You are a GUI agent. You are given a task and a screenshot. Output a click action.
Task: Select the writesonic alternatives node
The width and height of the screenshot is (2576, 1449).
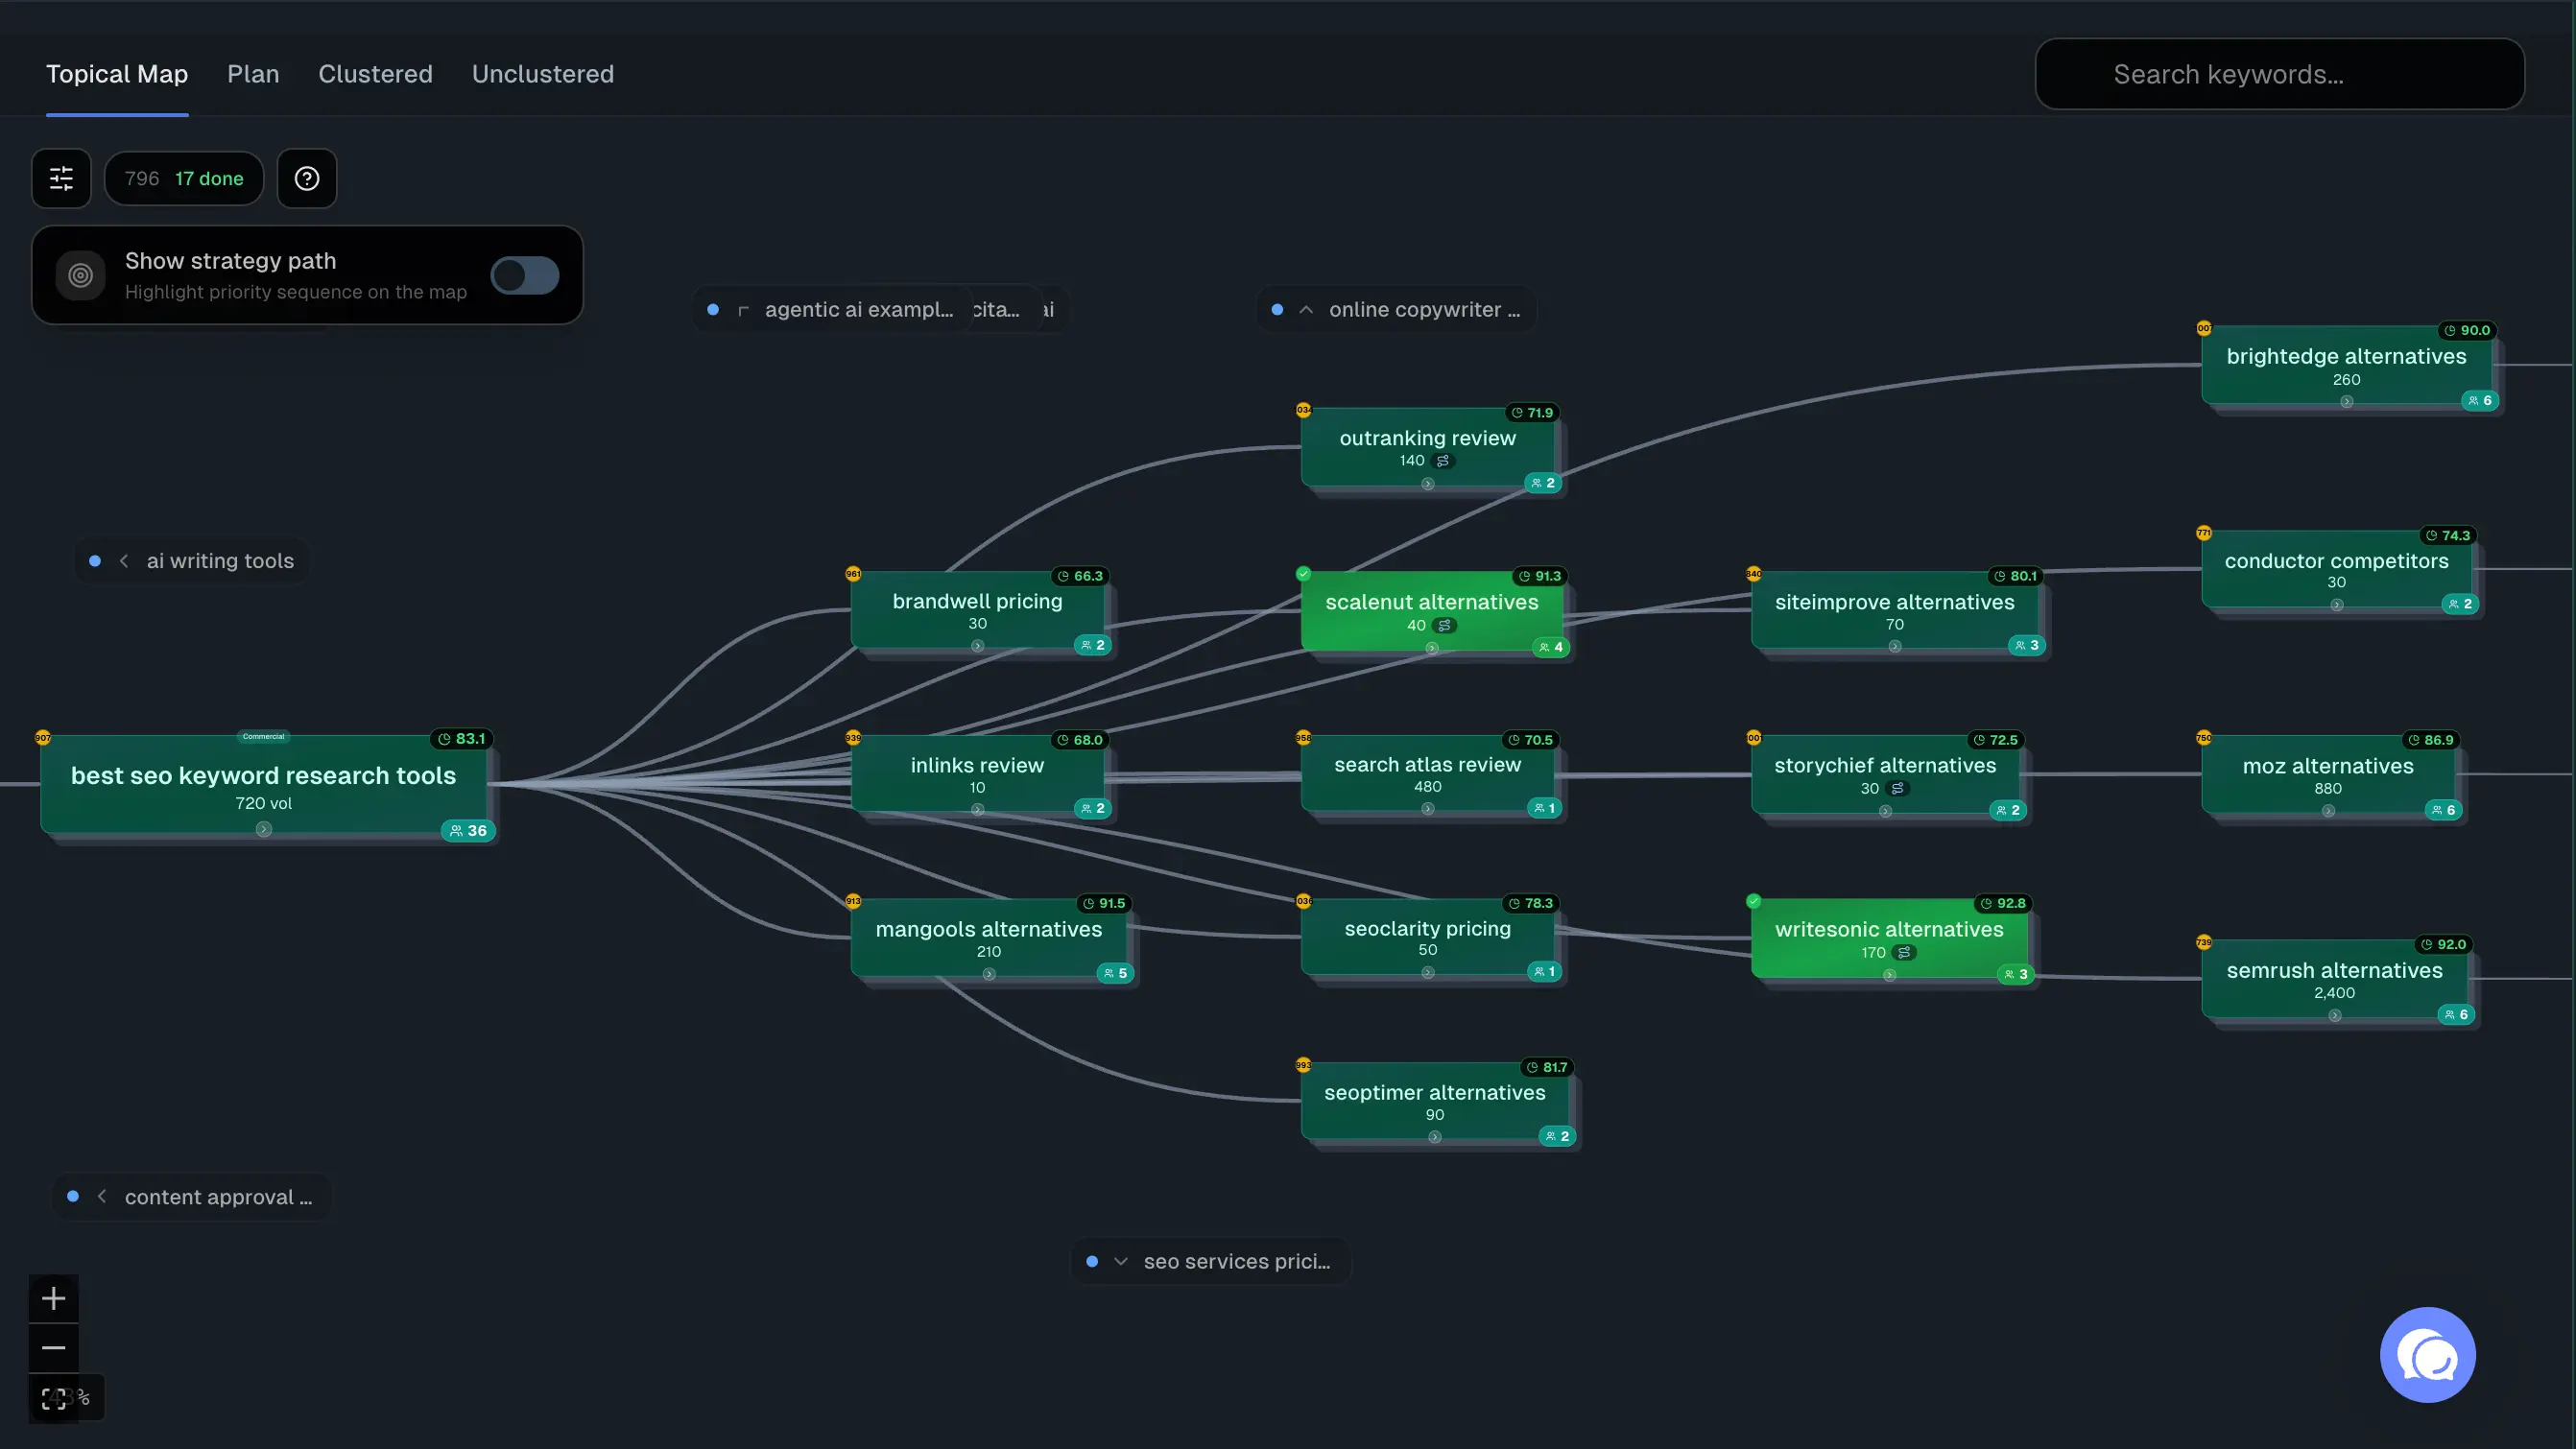[x=1889, y=939]
